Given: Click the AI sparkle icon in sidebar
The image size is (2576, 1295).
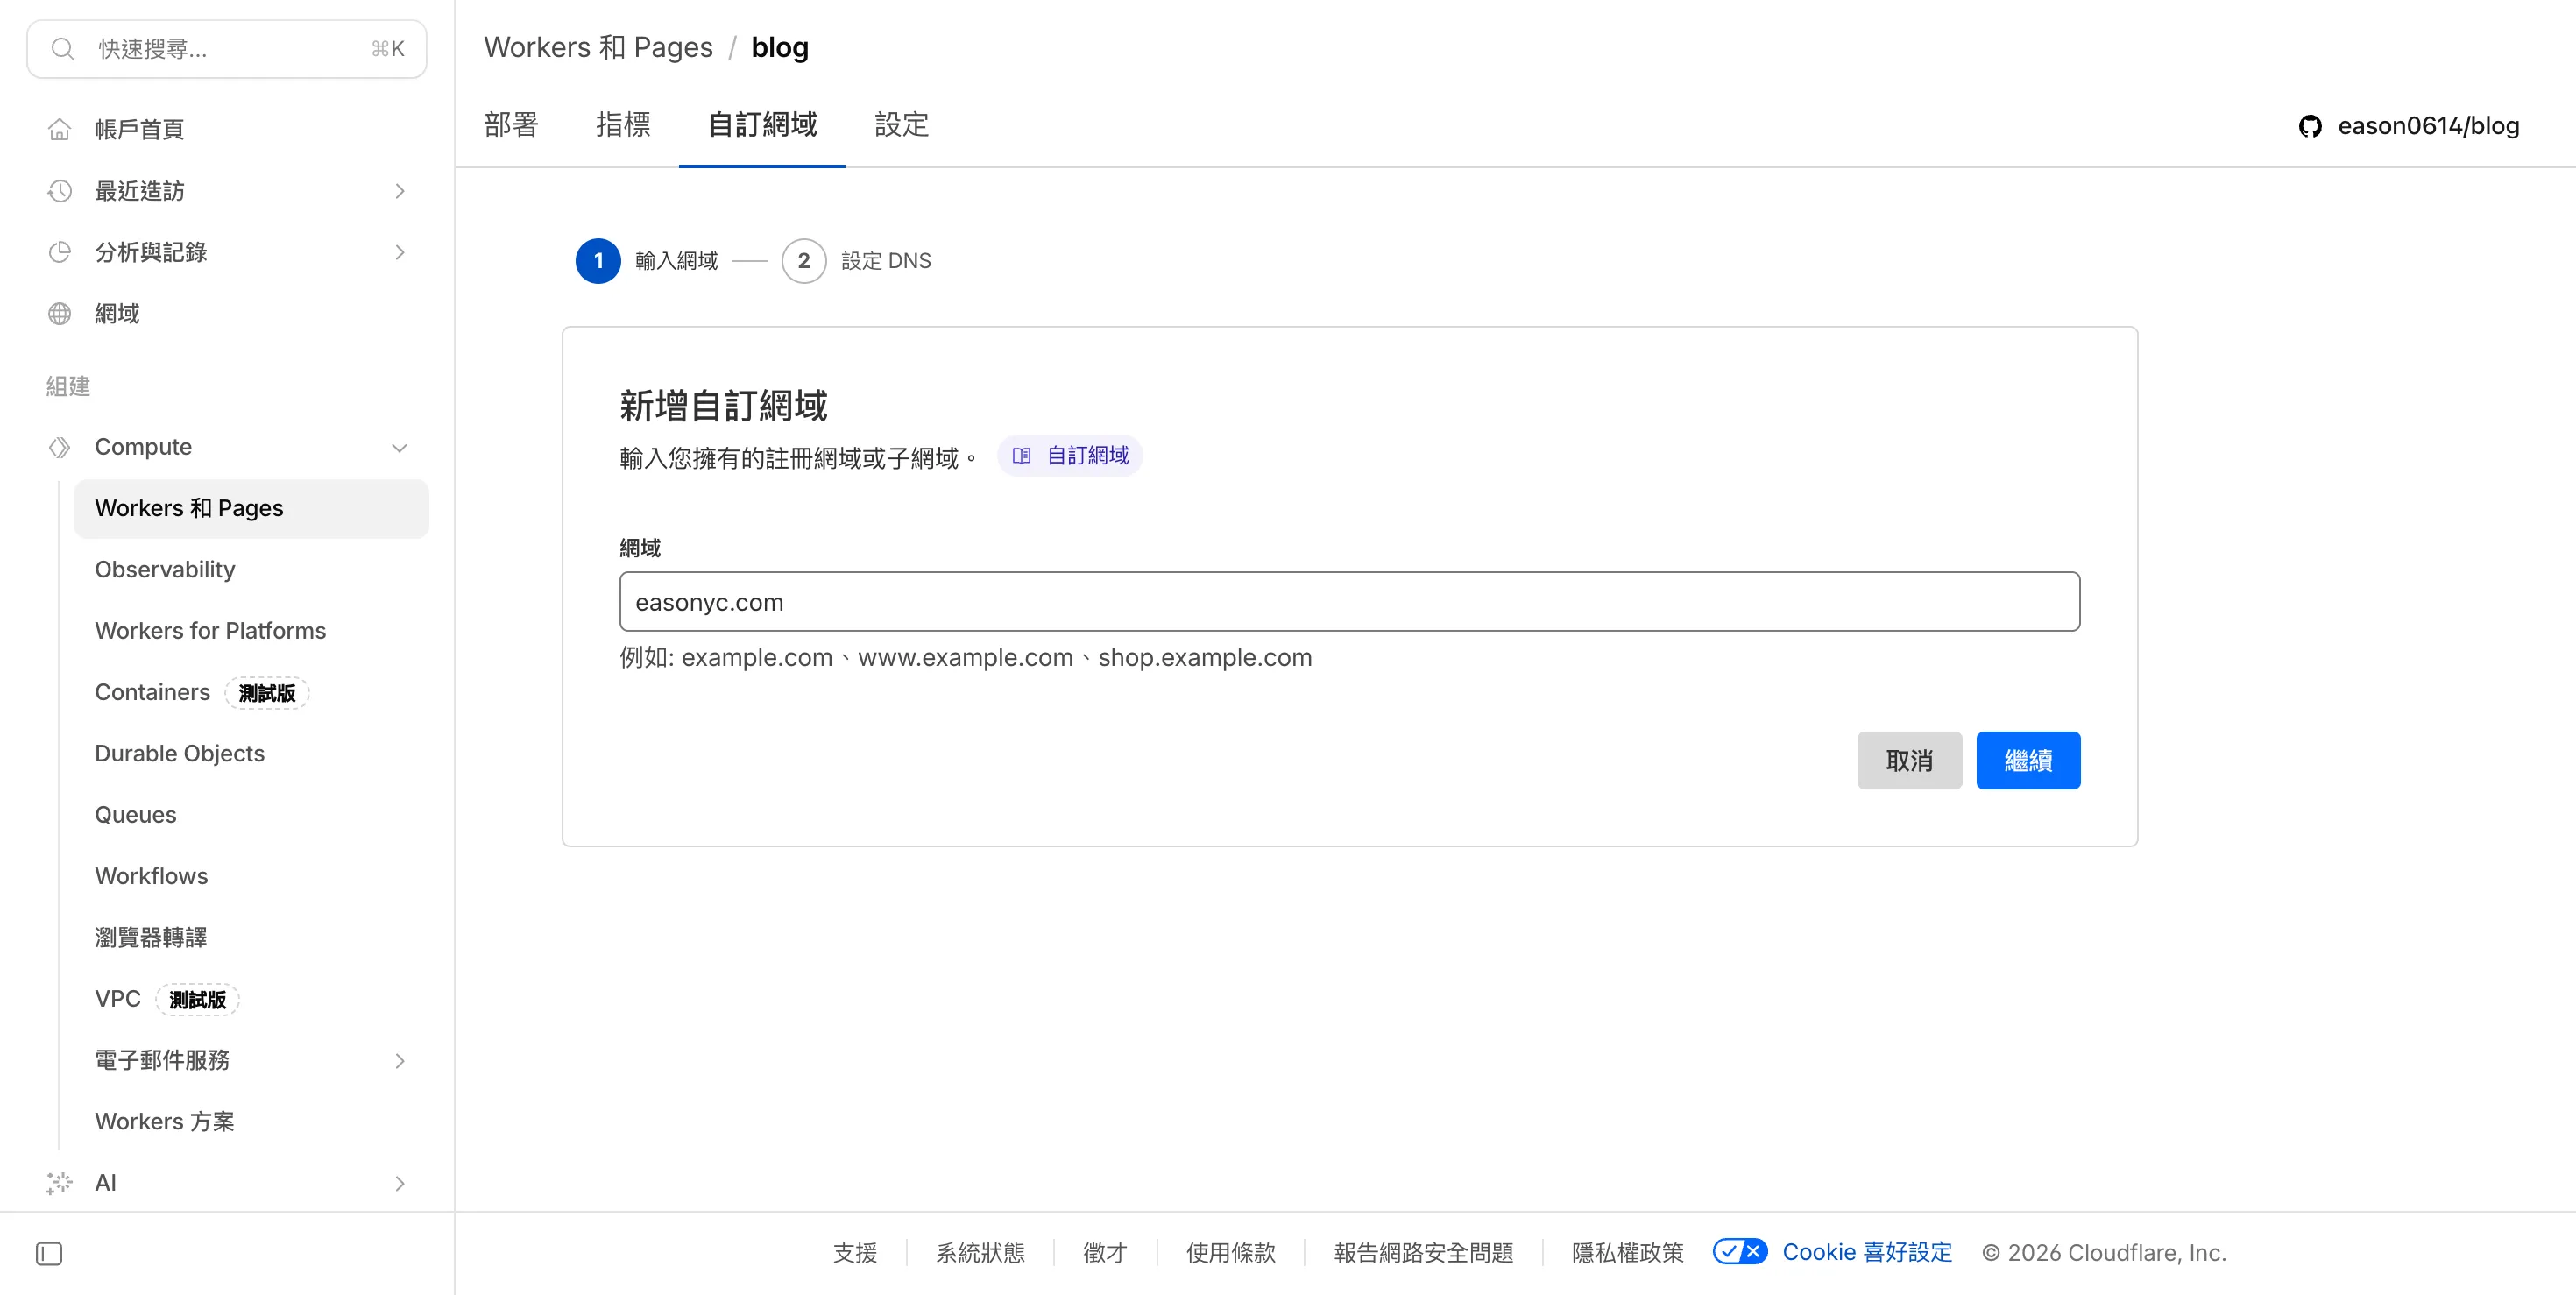Looking at the screenshot, I should tap(60, 1183).
